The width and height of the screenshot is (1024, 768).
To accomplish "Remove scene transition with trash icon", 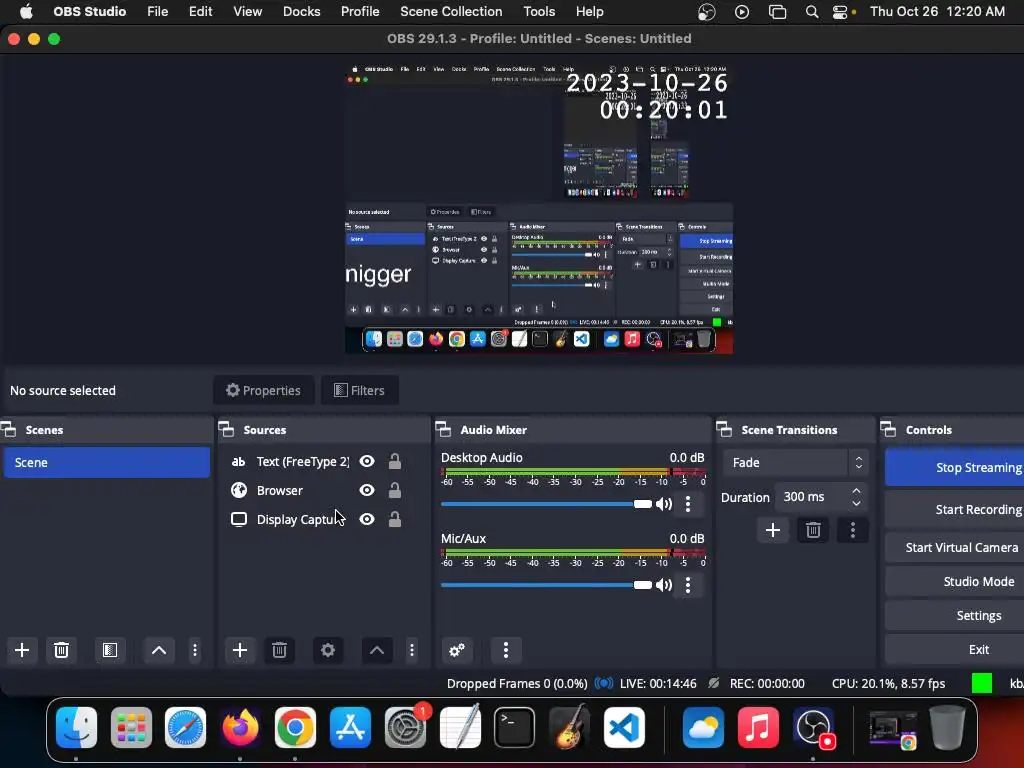I will click(x=813, y=530).
